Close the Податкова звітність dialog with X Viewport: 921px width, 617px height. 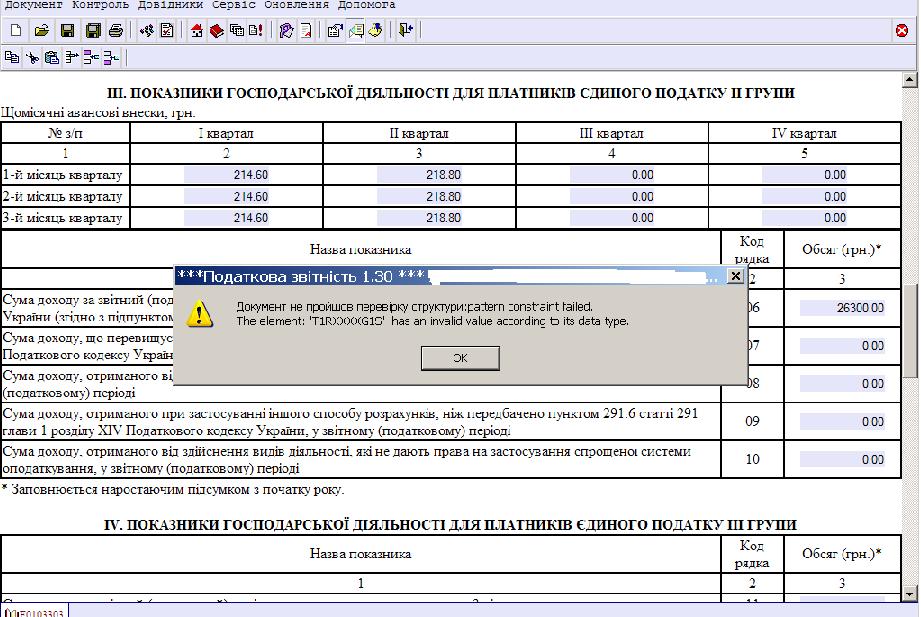pos(735,276)
